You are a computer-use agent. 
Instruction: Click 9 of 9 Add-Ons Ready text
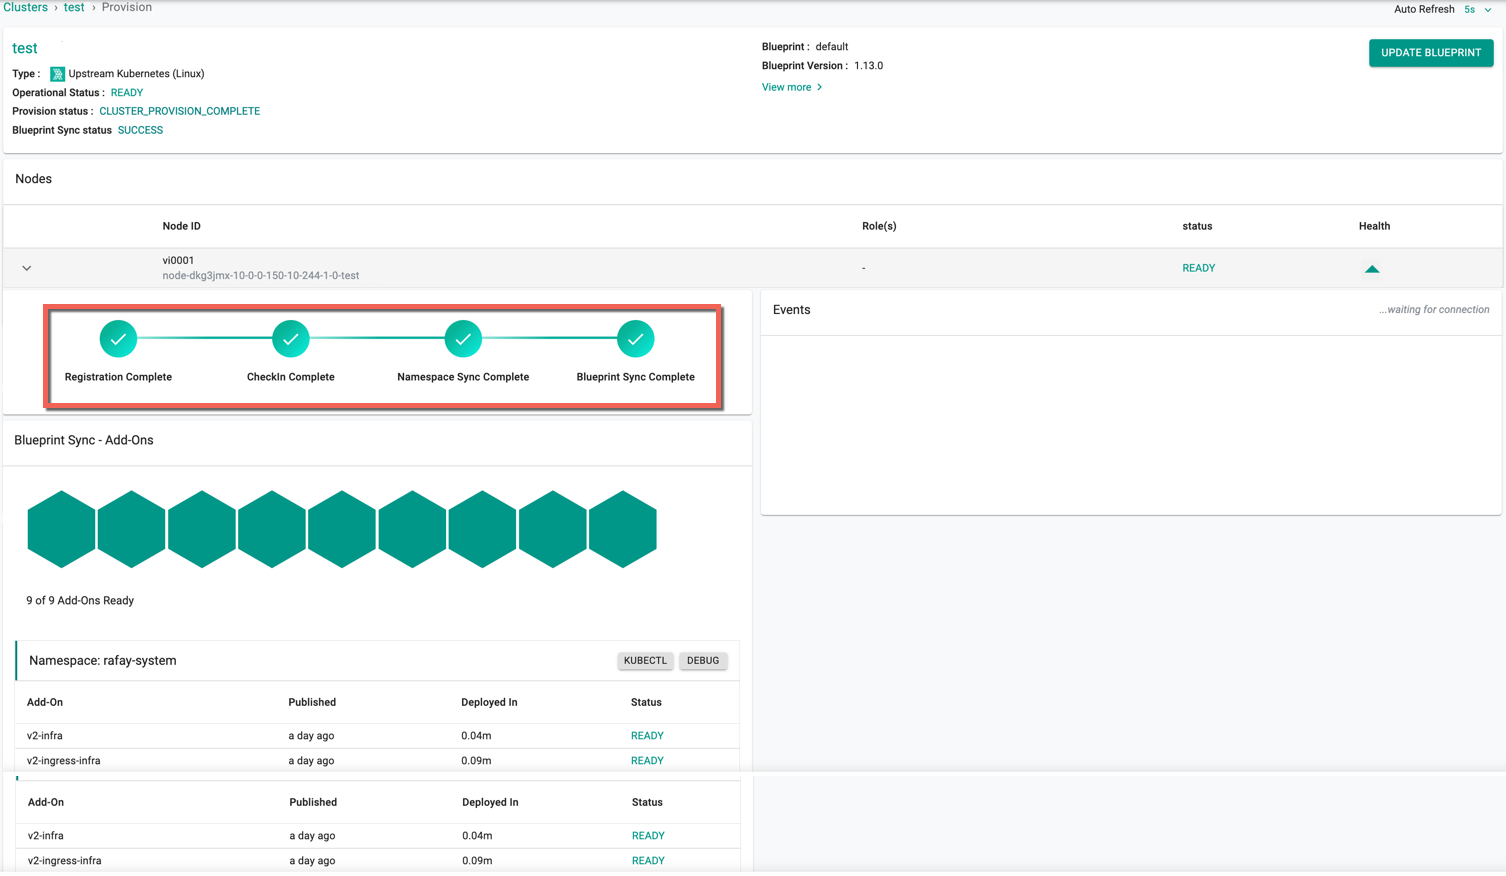tap(80, 601)
